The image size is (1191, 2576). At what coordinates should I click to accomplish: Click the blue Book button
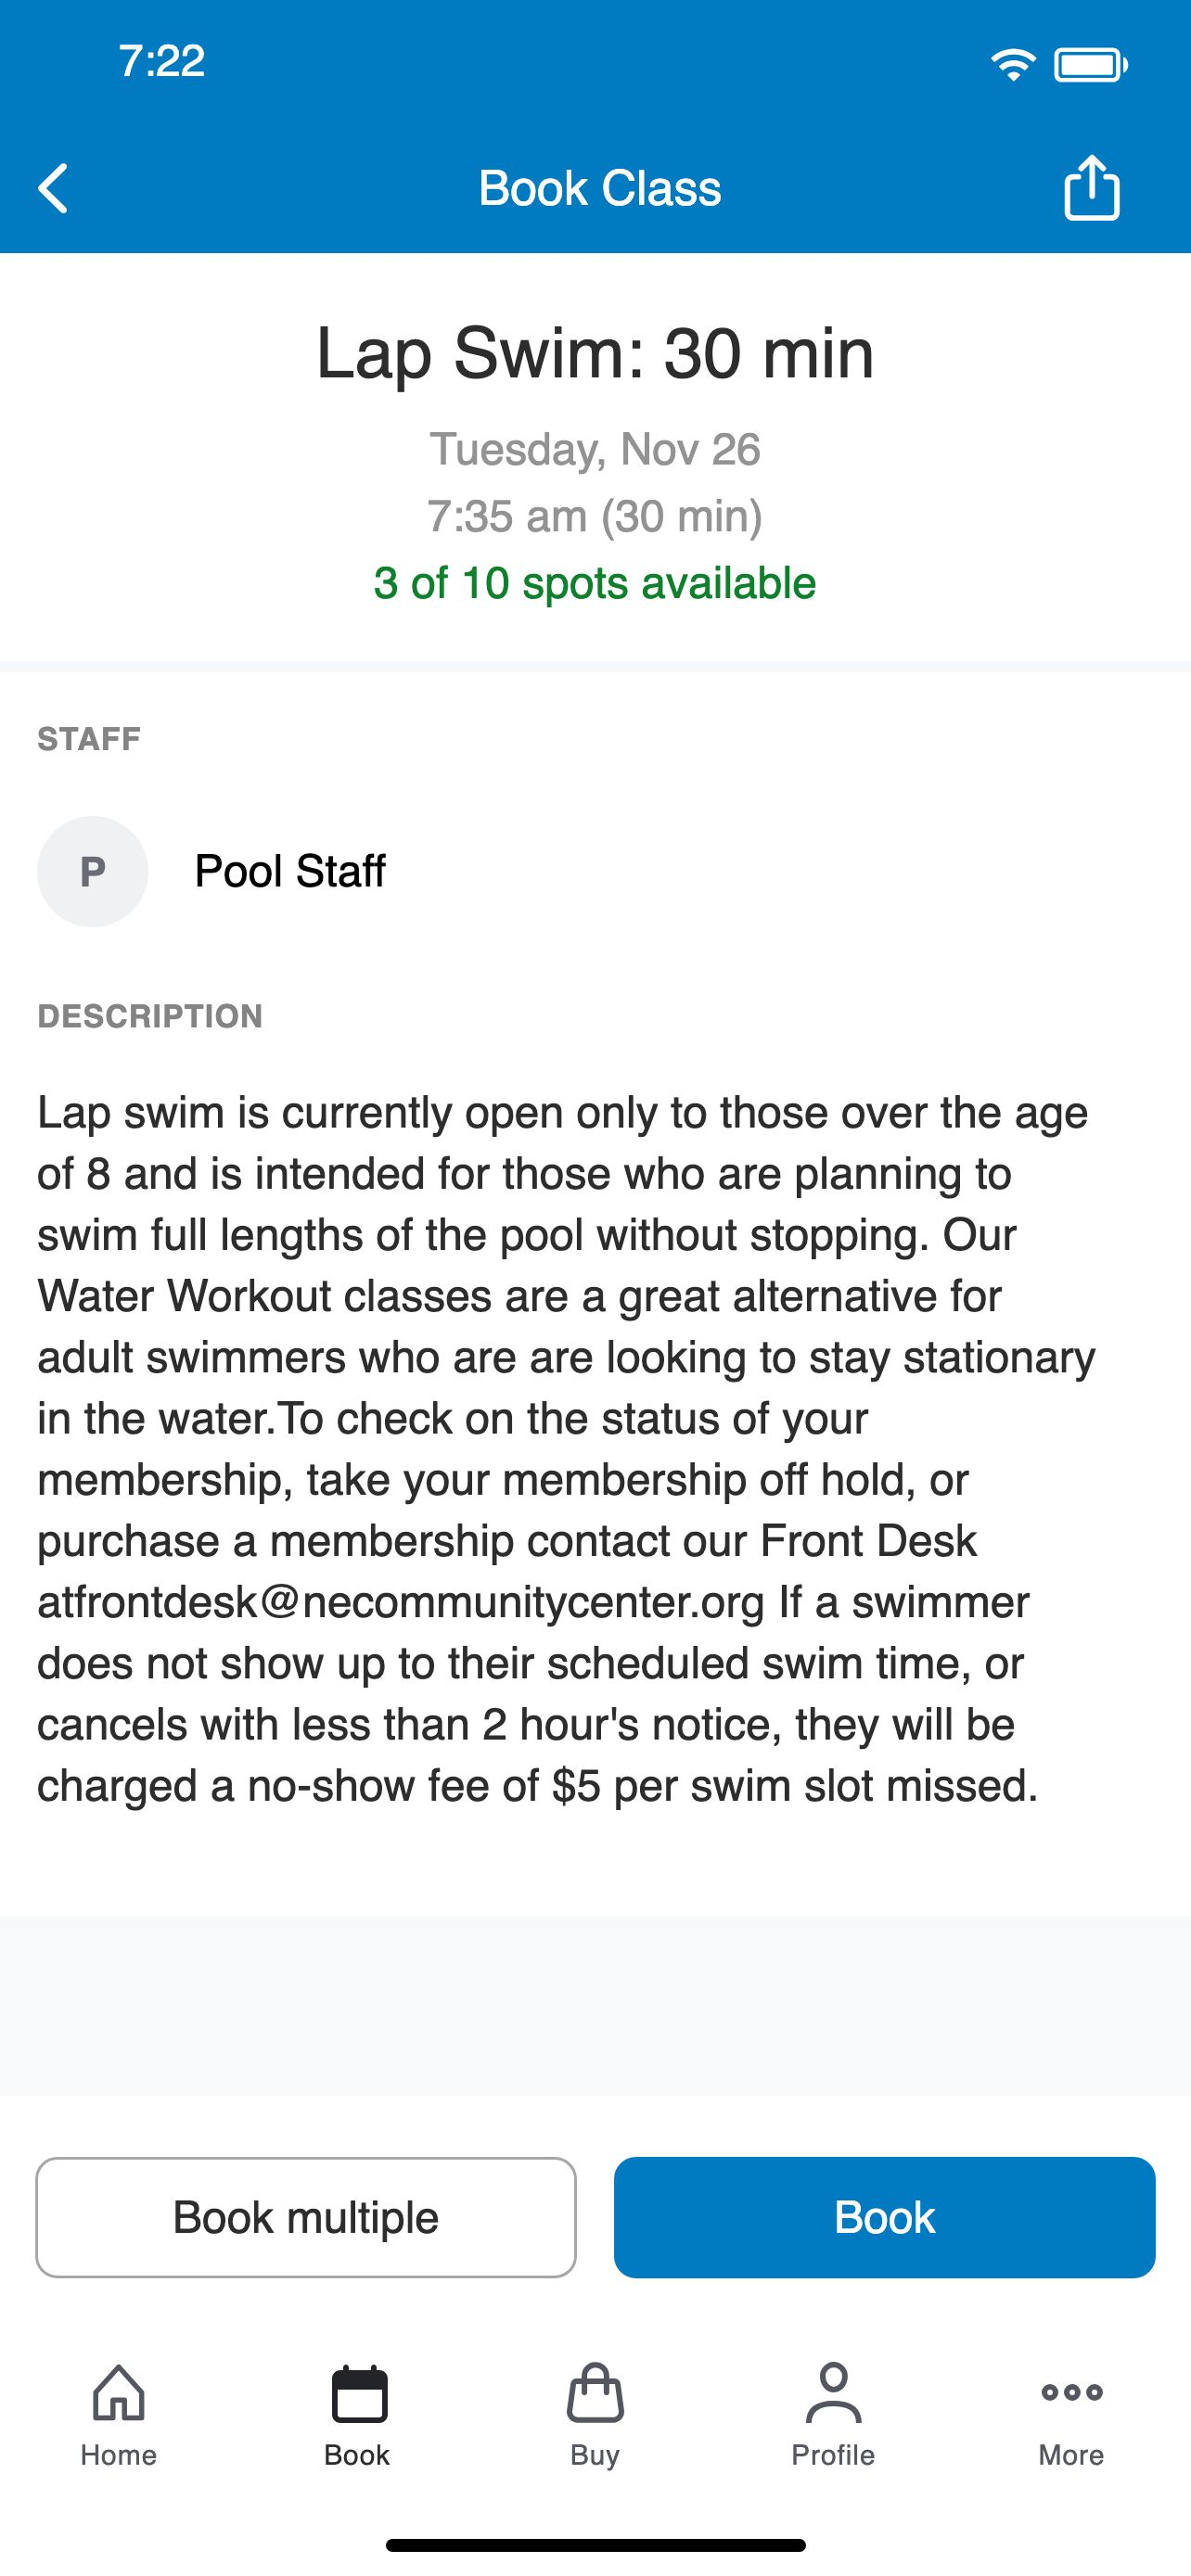point(884,2217)
